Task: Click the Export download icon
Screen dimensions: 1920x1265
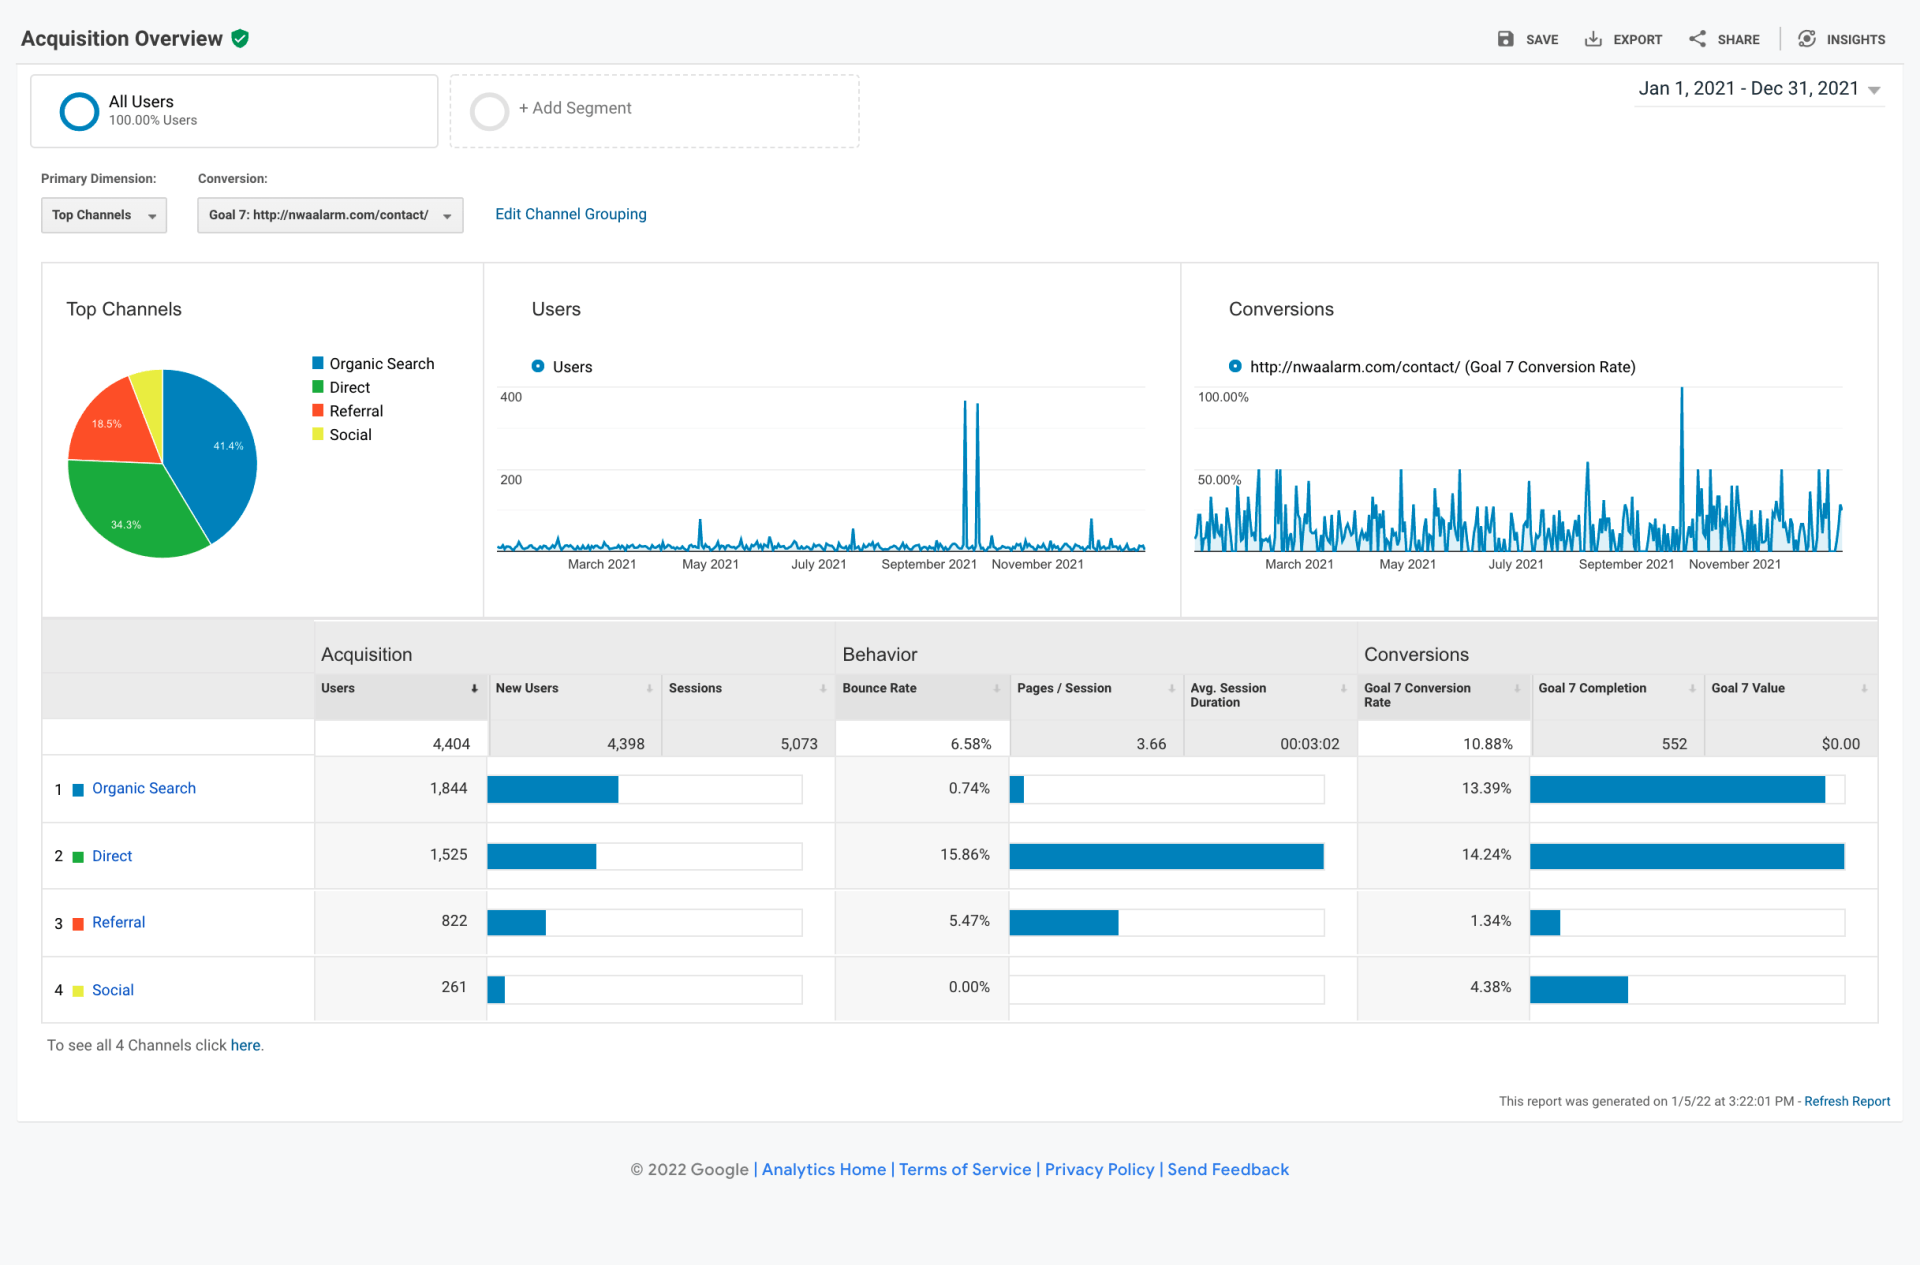Action: click(x=1593, y=39)
